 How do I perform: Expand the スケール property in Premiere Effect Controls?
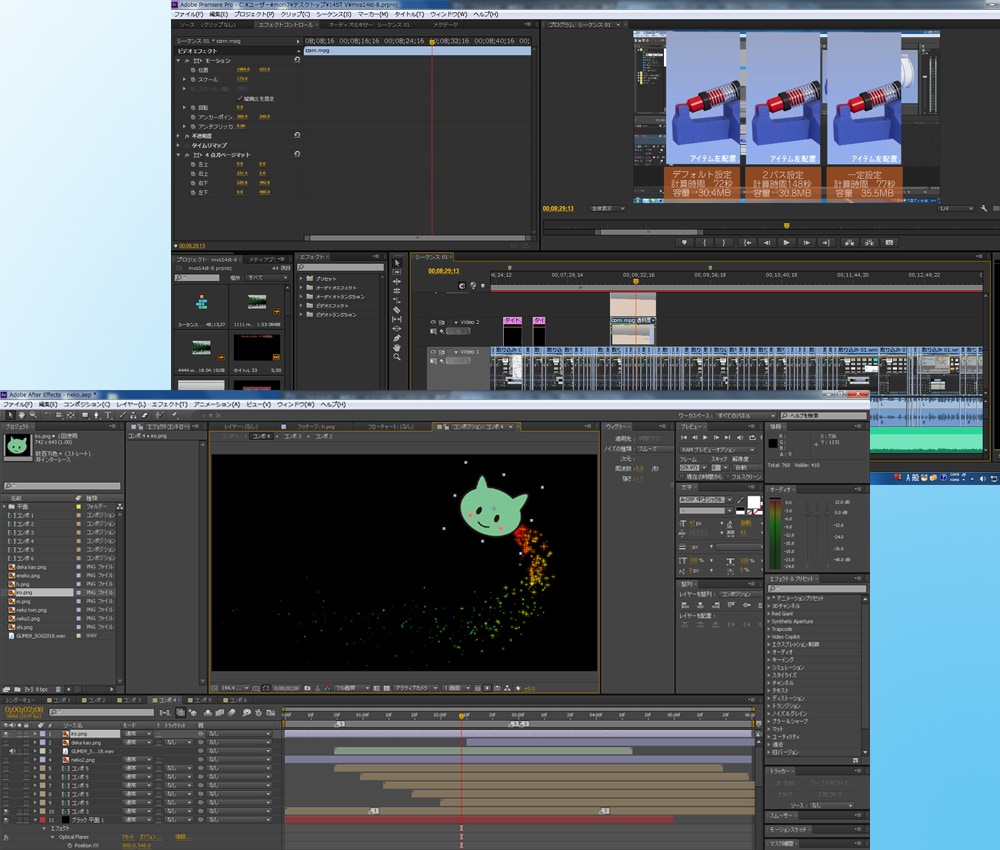point(185,79)
